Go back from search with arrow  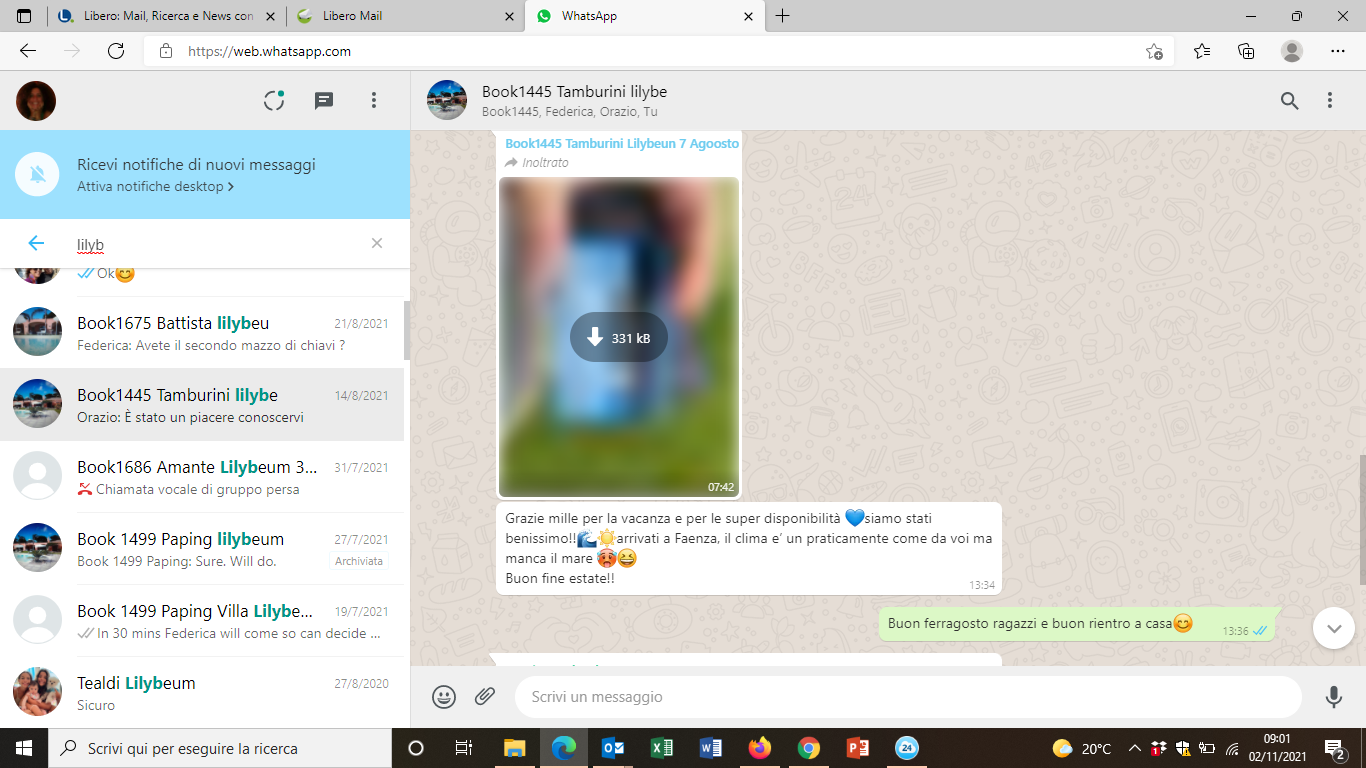36,243
